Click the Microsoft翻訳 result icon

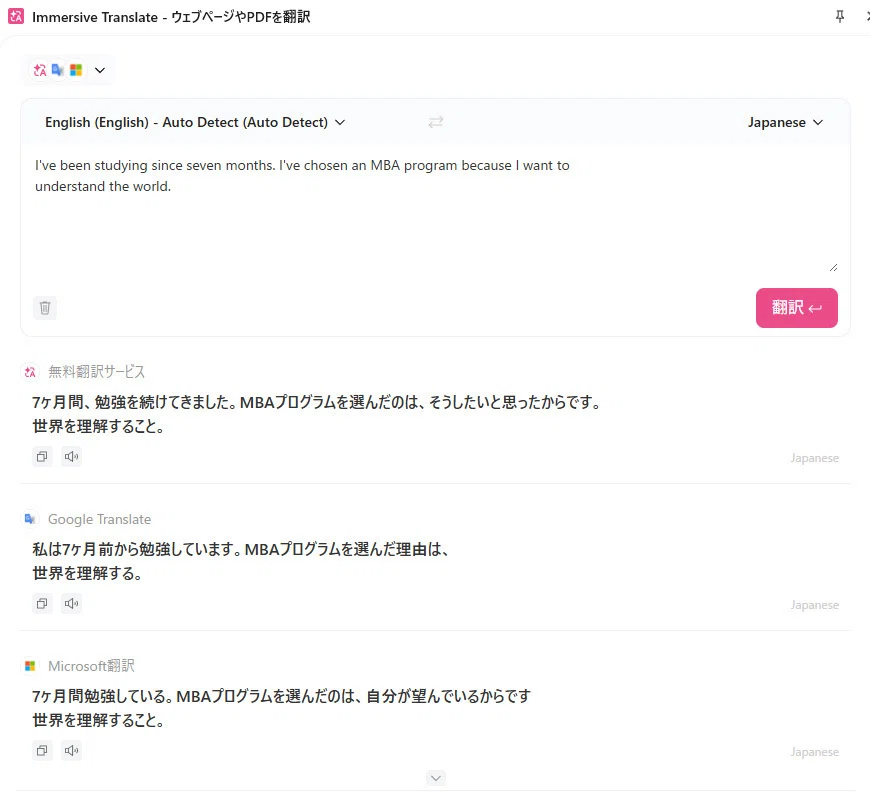[31, 666]
